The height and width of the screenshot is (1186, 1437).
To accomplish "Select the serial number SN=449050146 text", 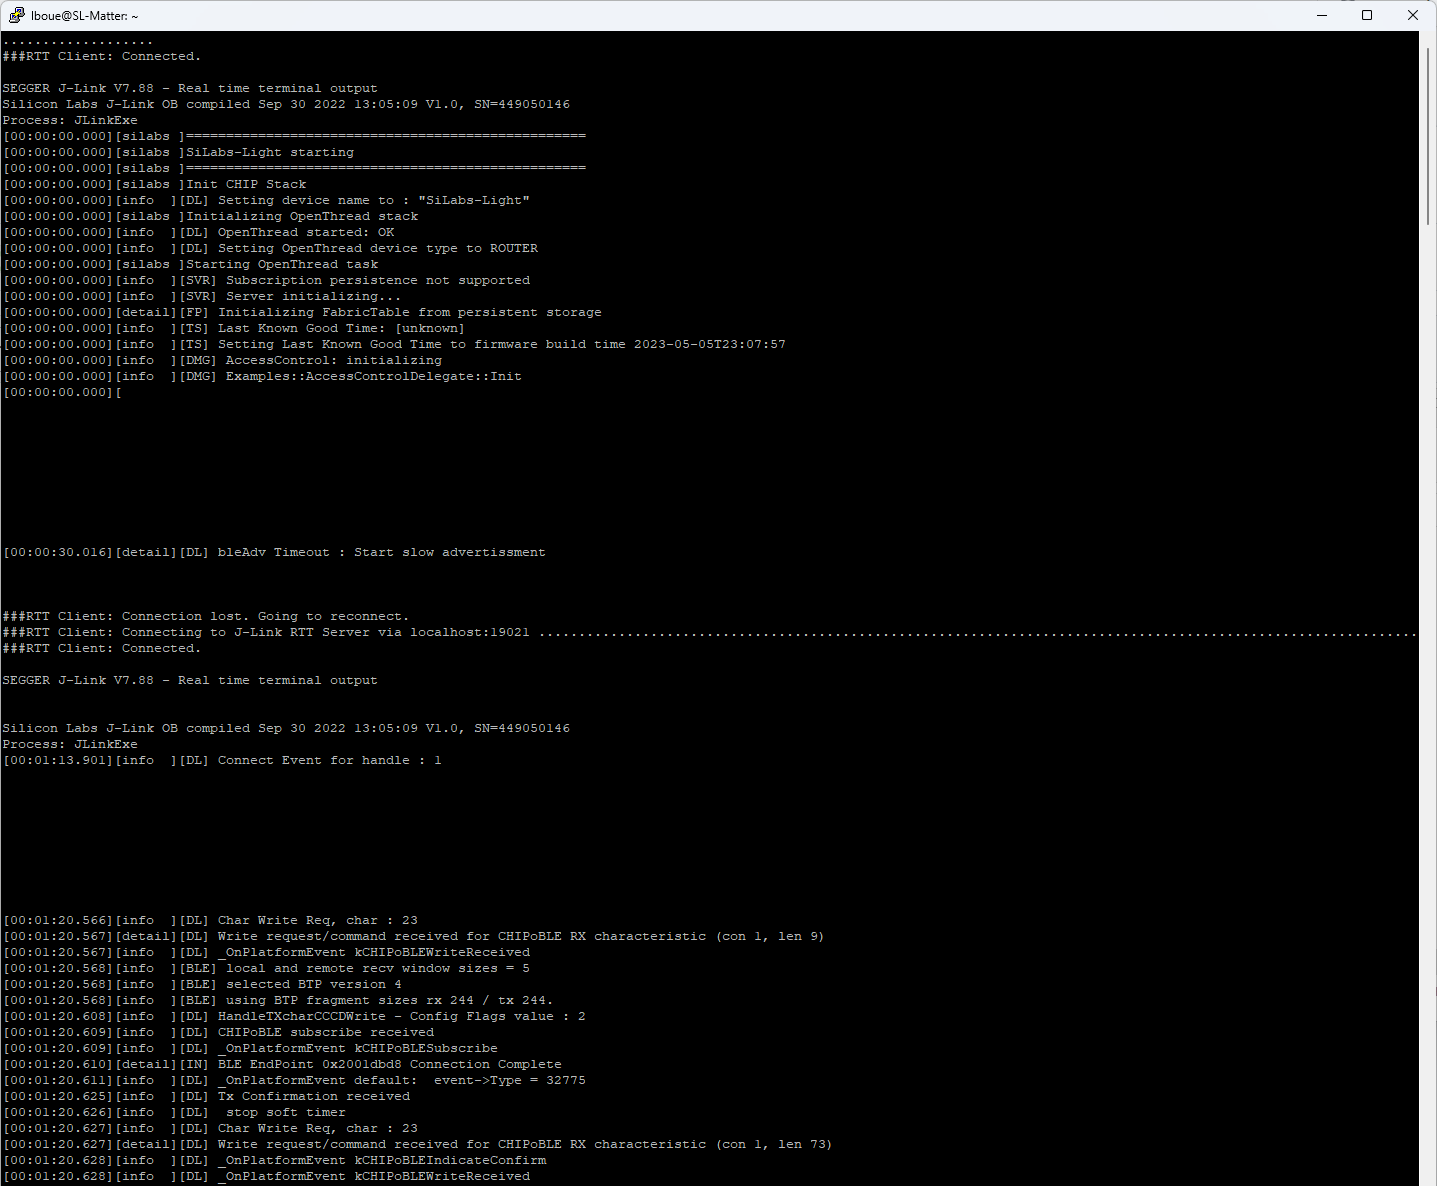I will coord(524,103).
